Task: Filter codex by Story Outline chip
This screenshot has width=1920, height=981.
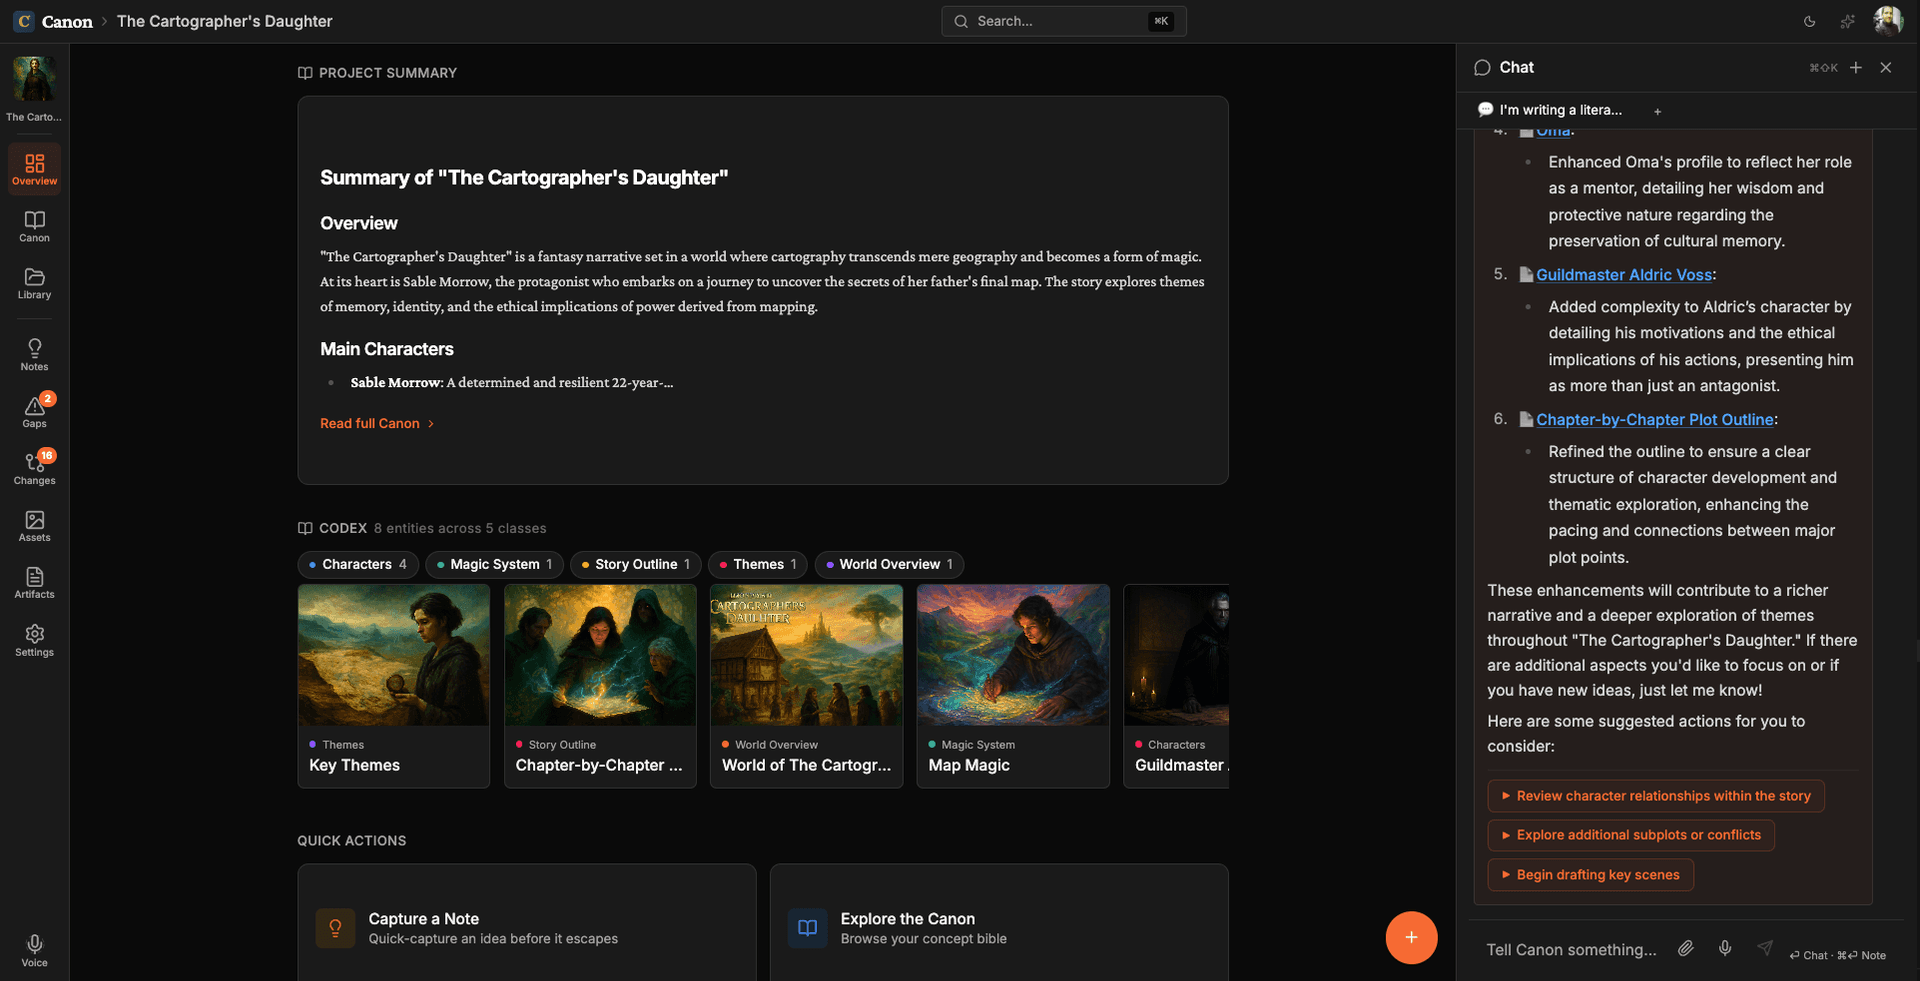Action: click(635, 564)
